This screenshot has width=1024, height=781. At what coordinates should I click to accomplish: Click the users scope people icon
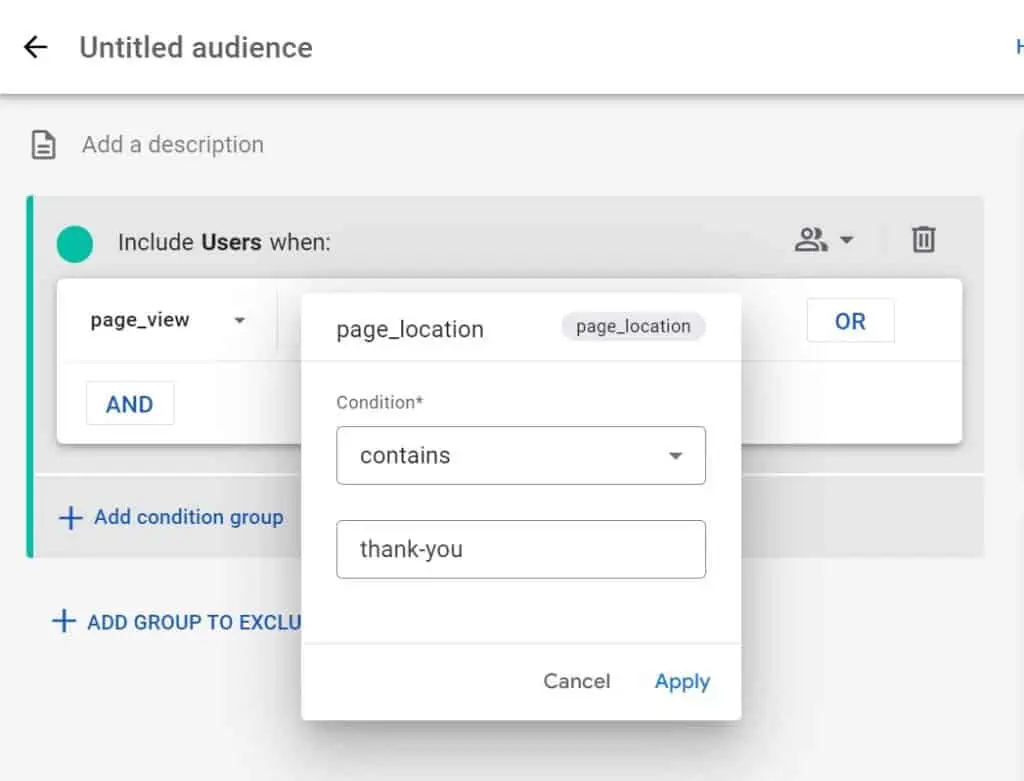(810, 240)
